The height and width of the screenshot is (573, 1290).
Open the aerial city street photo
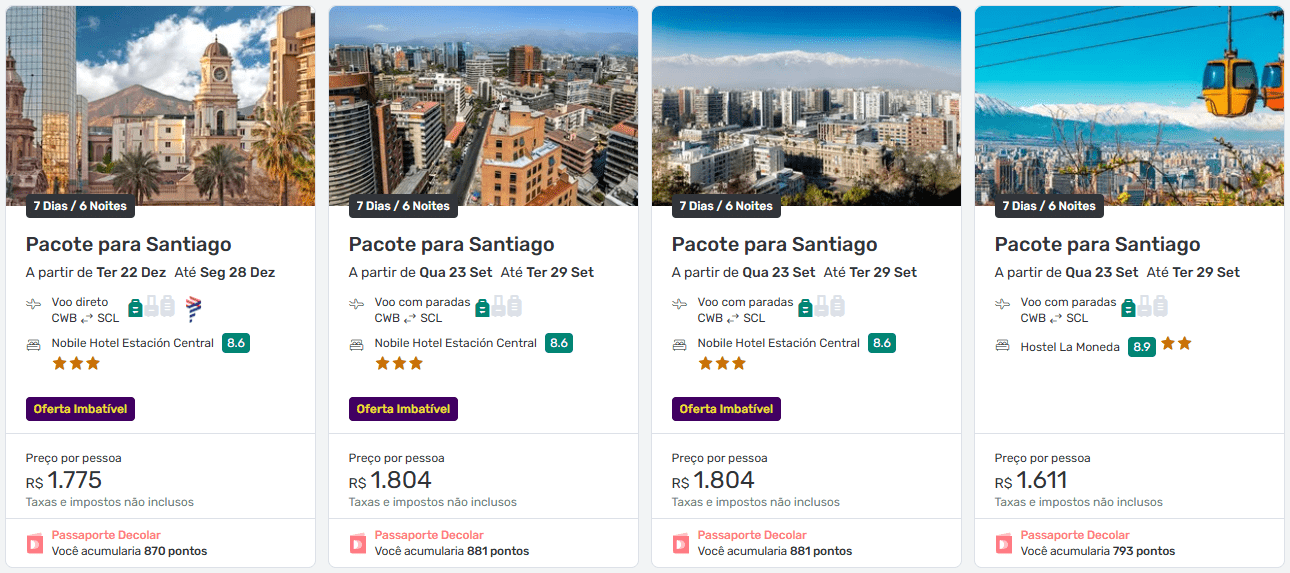click(x=483, y=100)
